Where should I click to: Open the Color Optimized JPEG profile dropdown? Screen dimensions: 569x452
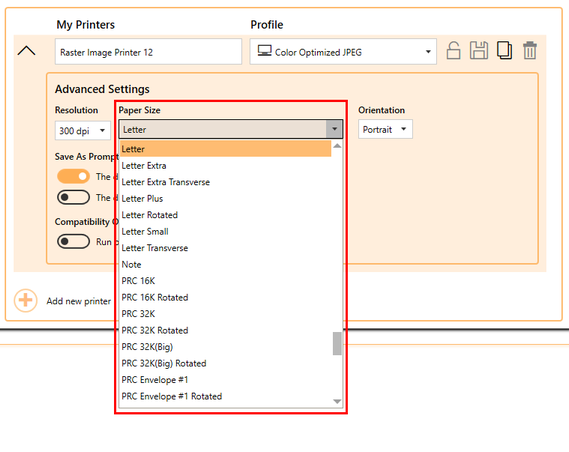pos(343,52)
